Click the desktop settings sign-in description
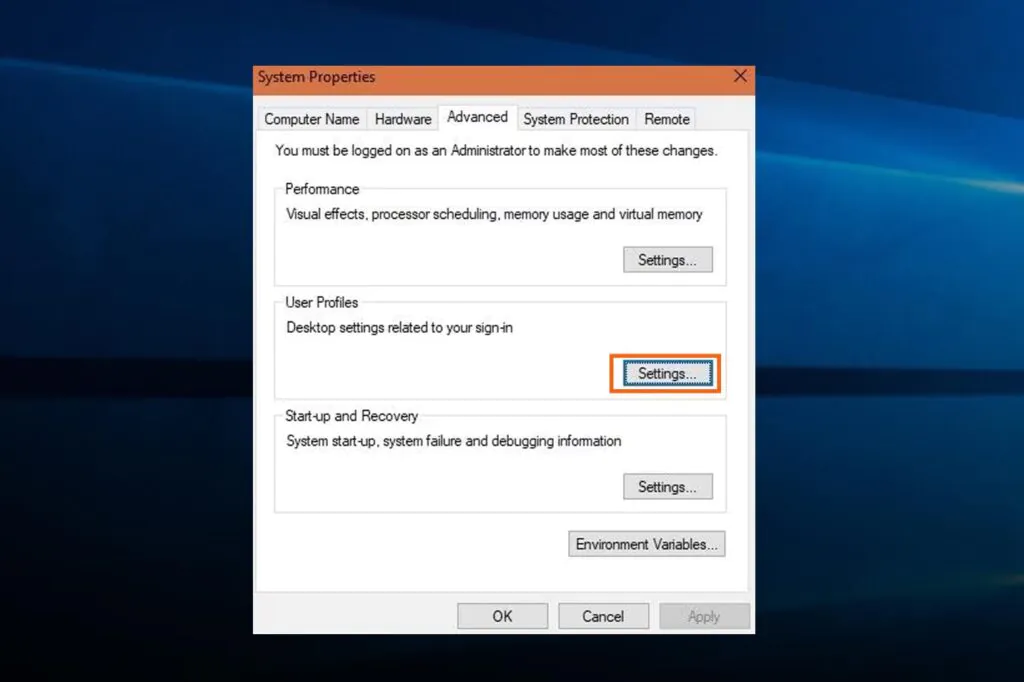This screenshot has height=682, width=1024. coord(400,327)
